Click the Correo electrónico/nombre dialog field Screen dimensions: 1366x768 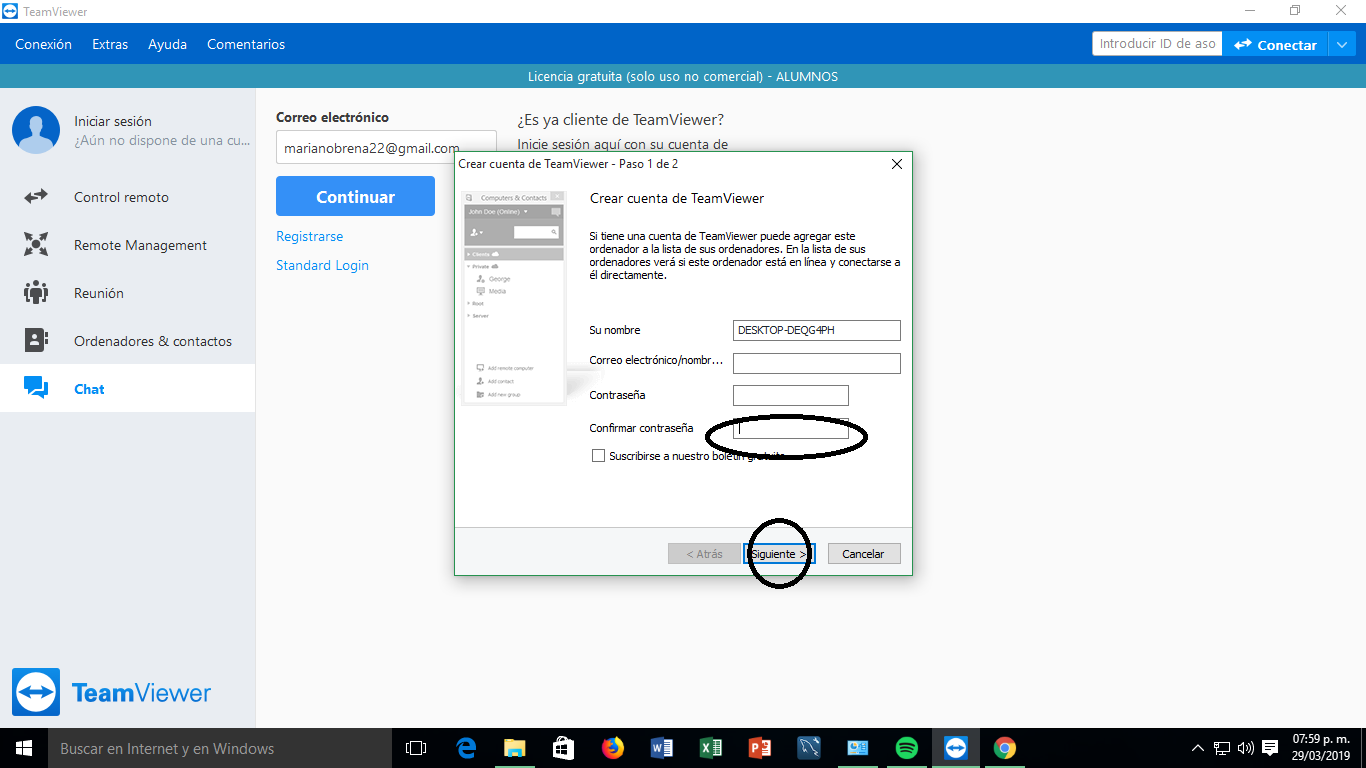pyautogui.click(x=817, y=363)
